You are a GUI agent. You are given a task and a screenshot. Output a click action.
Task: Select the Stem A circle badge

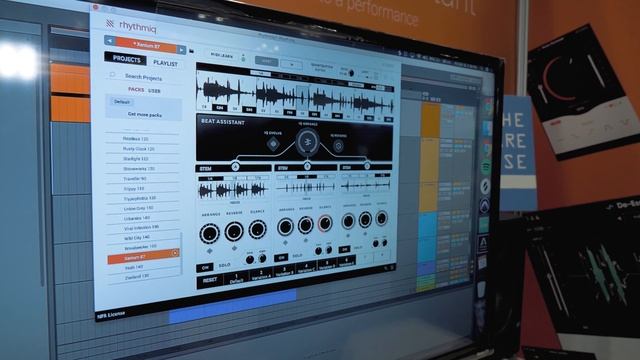[236, 167]
